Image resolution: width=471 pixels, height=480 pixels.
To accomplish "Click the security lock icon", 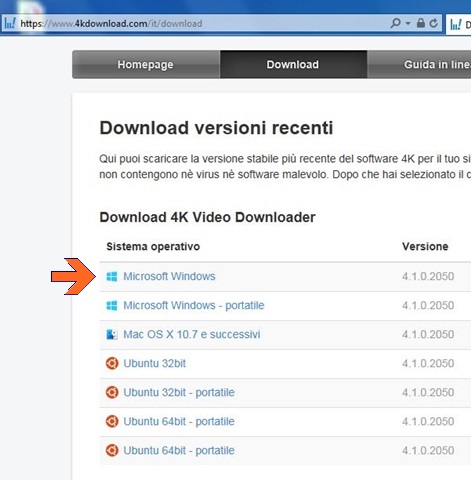I will tap(421, 23).
